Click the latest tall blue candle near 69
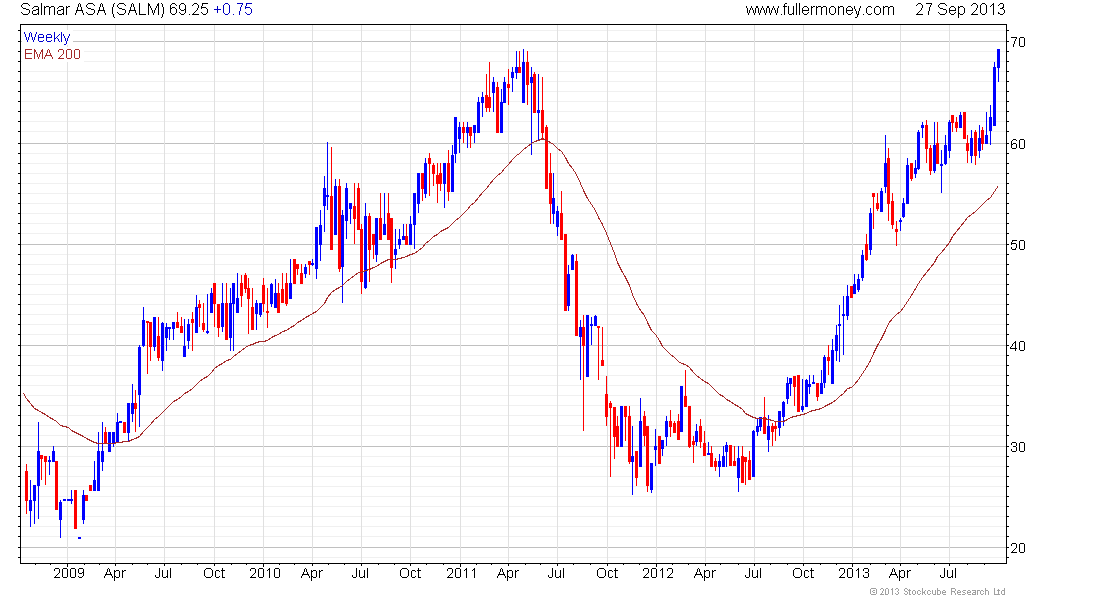Screen dimensions: 1100x600 click(998, 66)
